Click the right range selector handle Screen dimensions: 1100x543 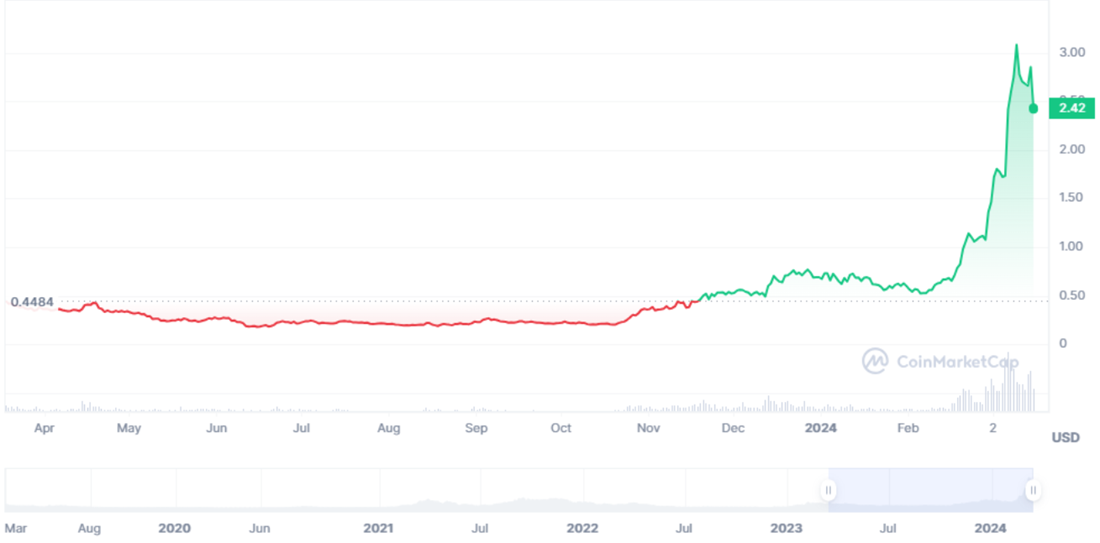tap(1033, 490)
